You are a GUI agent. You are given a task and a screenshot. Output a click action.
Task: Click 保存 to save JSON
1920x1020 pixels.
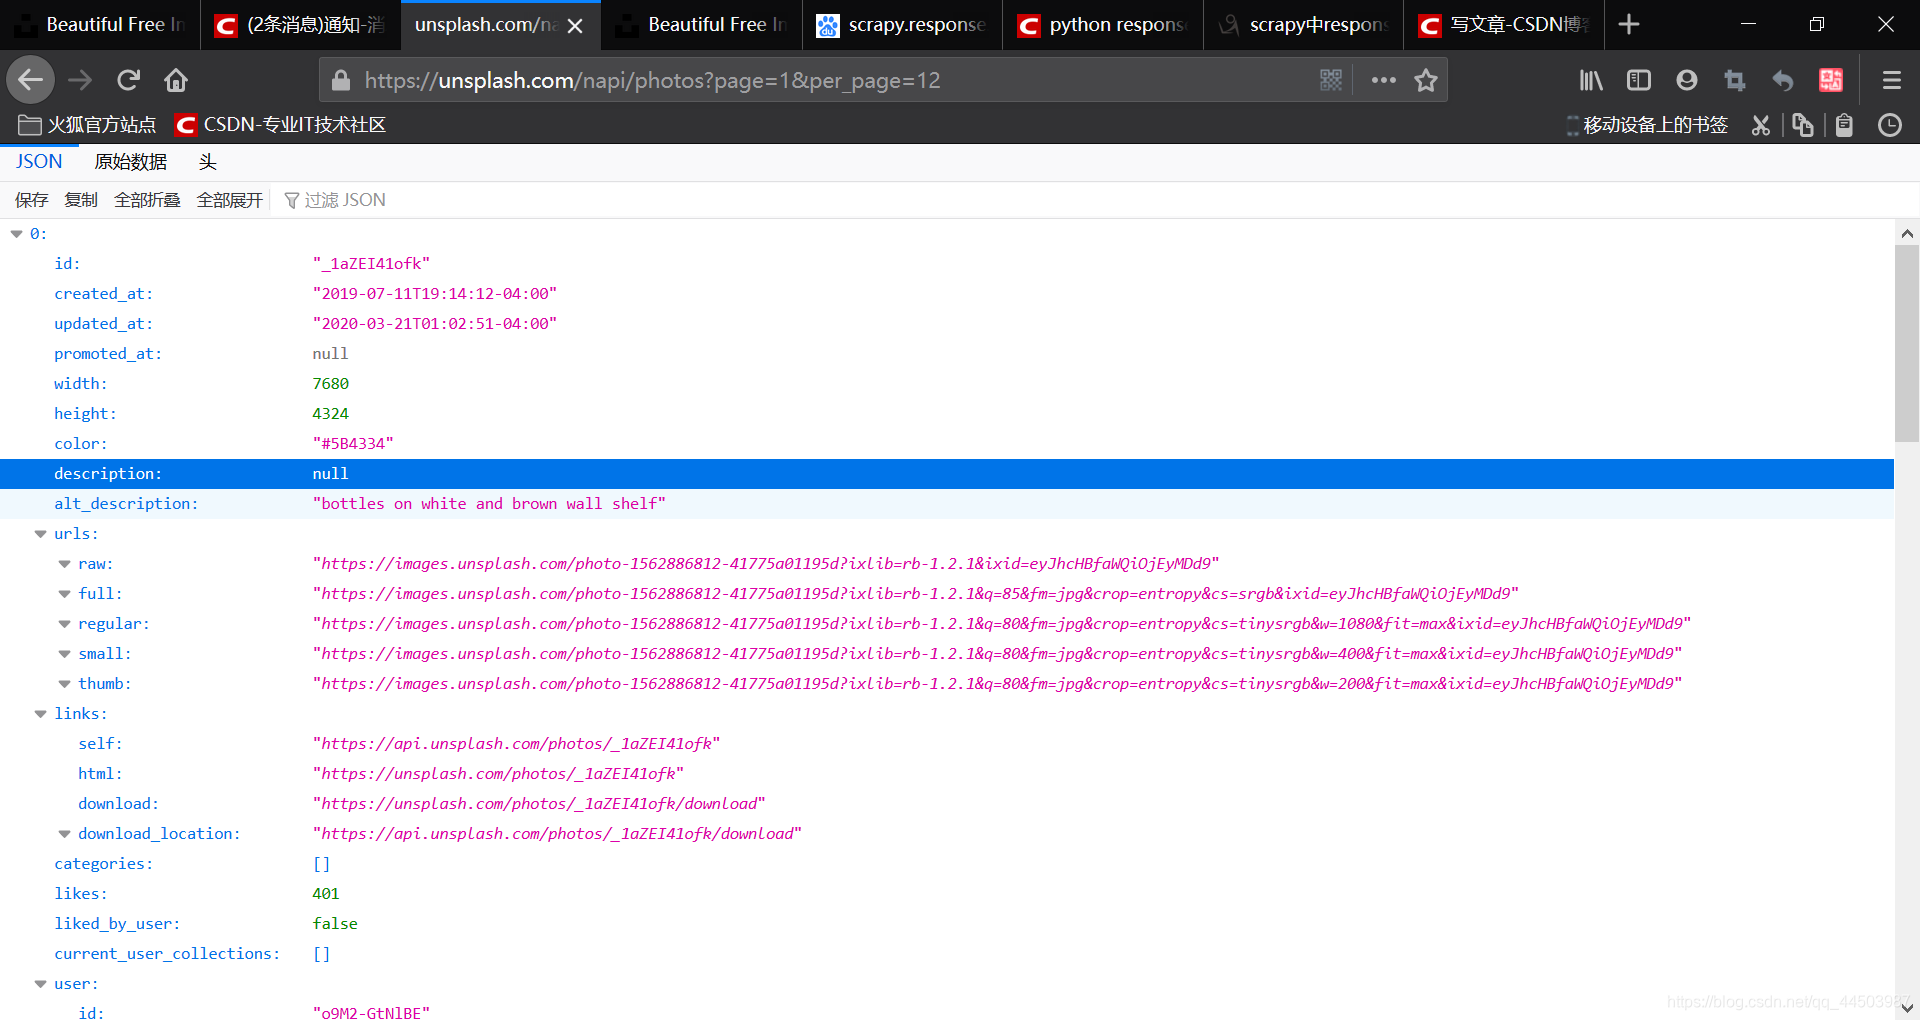tap(31, 200)
